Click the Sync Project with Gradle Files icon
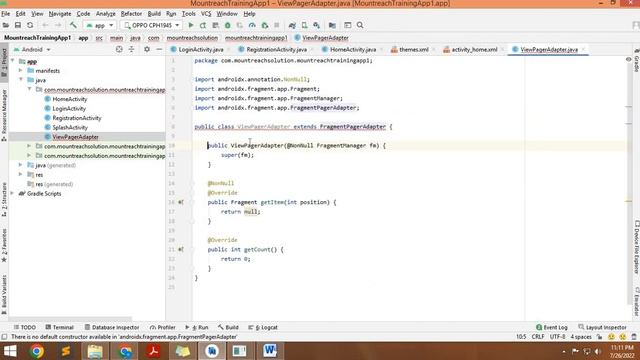 tap(292, 25)
